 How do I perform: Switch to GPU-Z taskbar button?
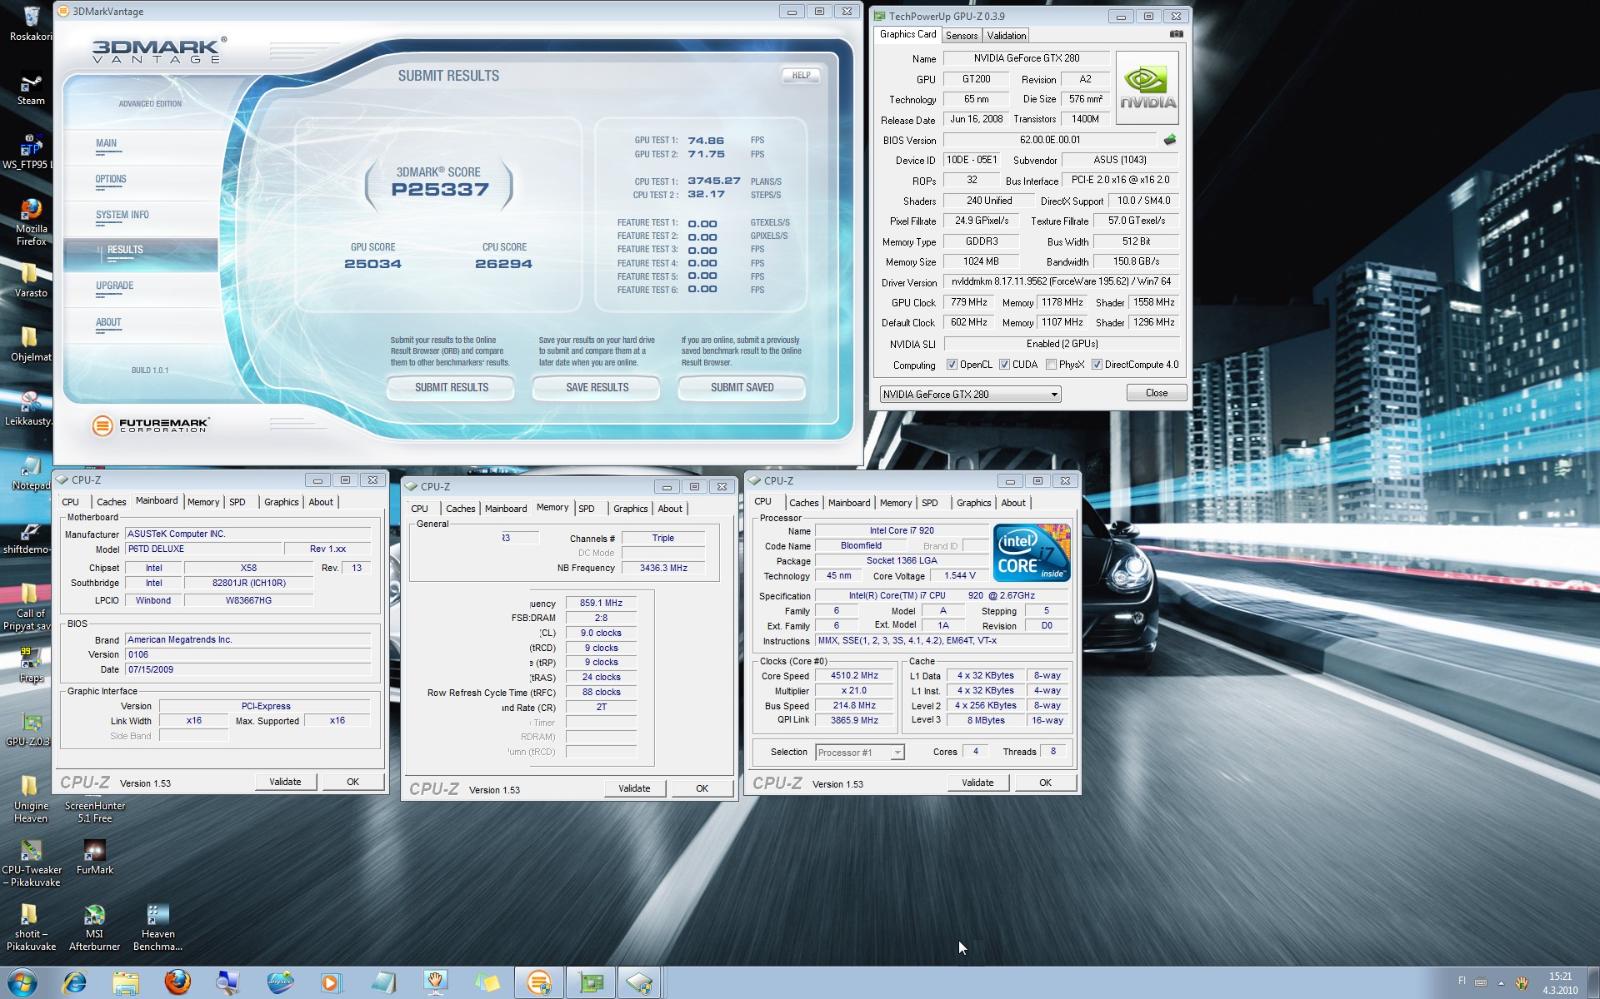click(x=589, y=983)
